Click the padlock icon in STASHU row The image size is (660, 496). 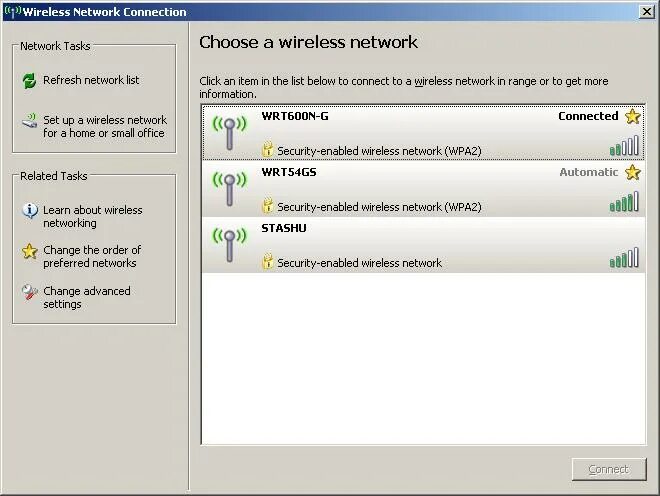(x=267, y=261)
